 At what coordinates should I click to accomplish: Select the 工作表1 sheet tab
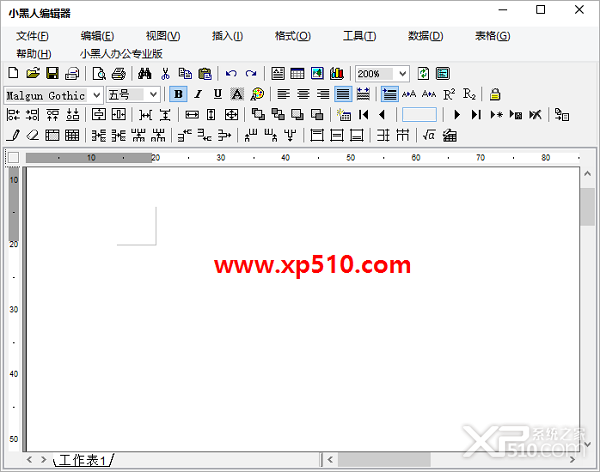(x=83, y=460)
